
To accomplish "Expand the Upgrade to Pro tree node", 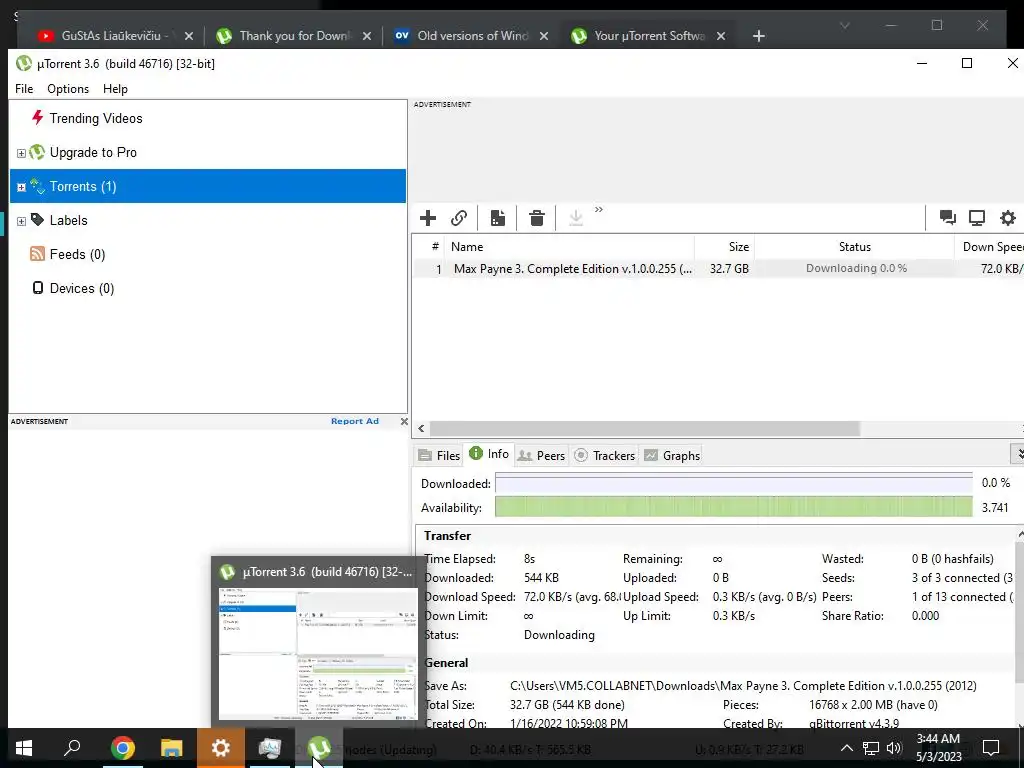I will coord(21,153).
